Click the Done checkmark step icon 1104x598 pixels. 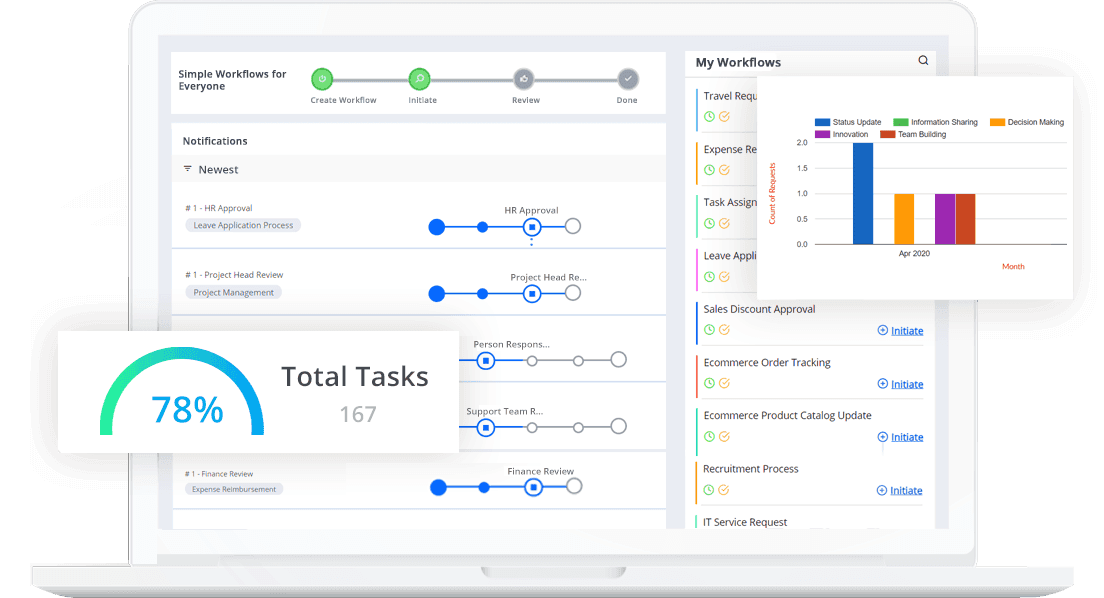pyautogui.click(x=626, y=78)
